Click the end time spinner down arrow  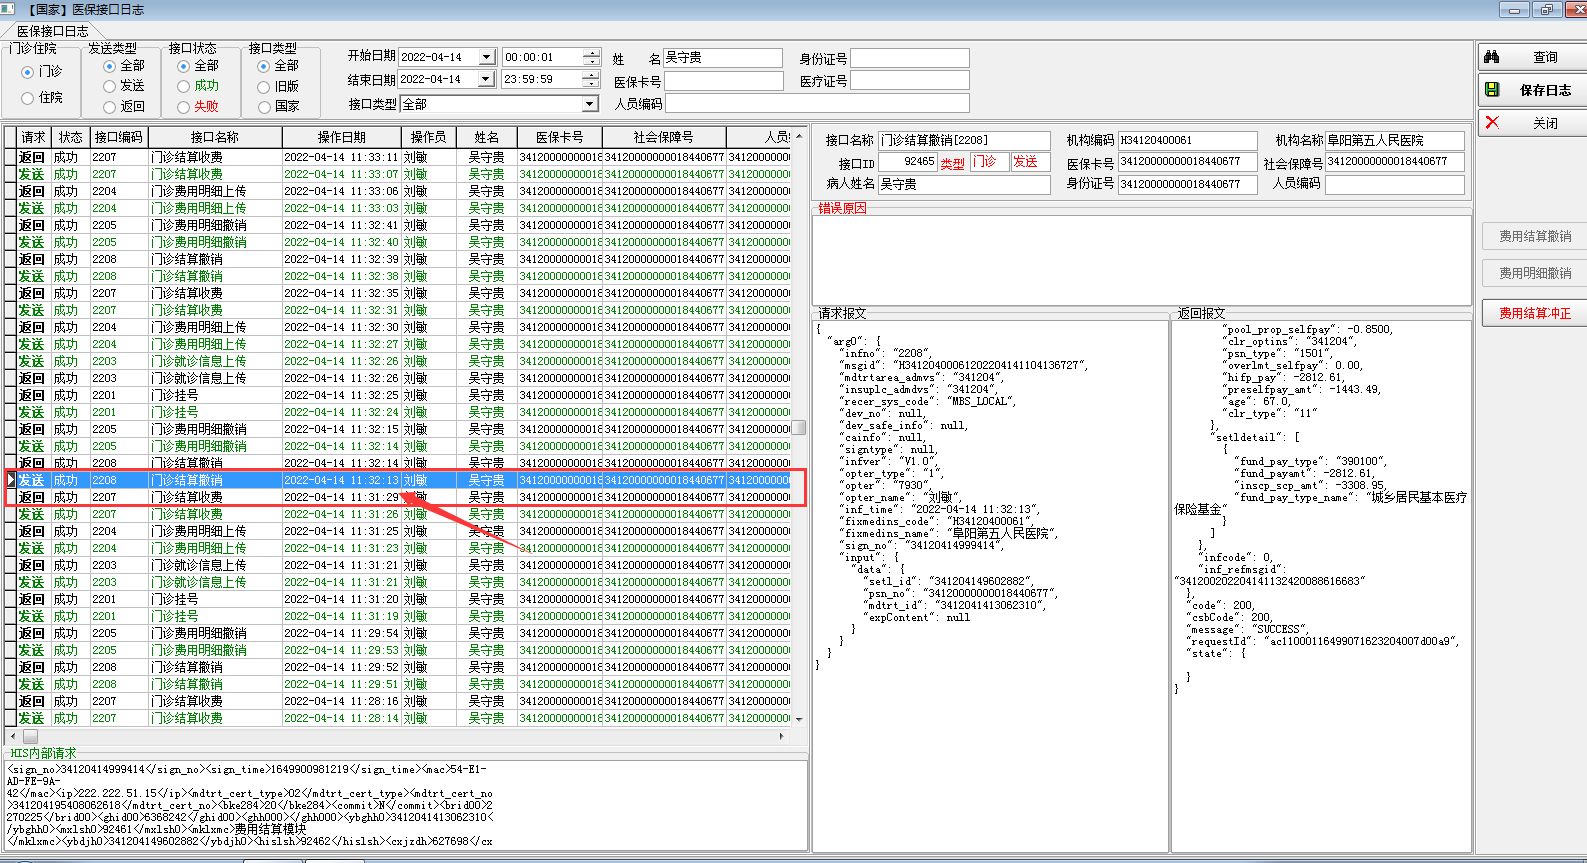point(591,84)
